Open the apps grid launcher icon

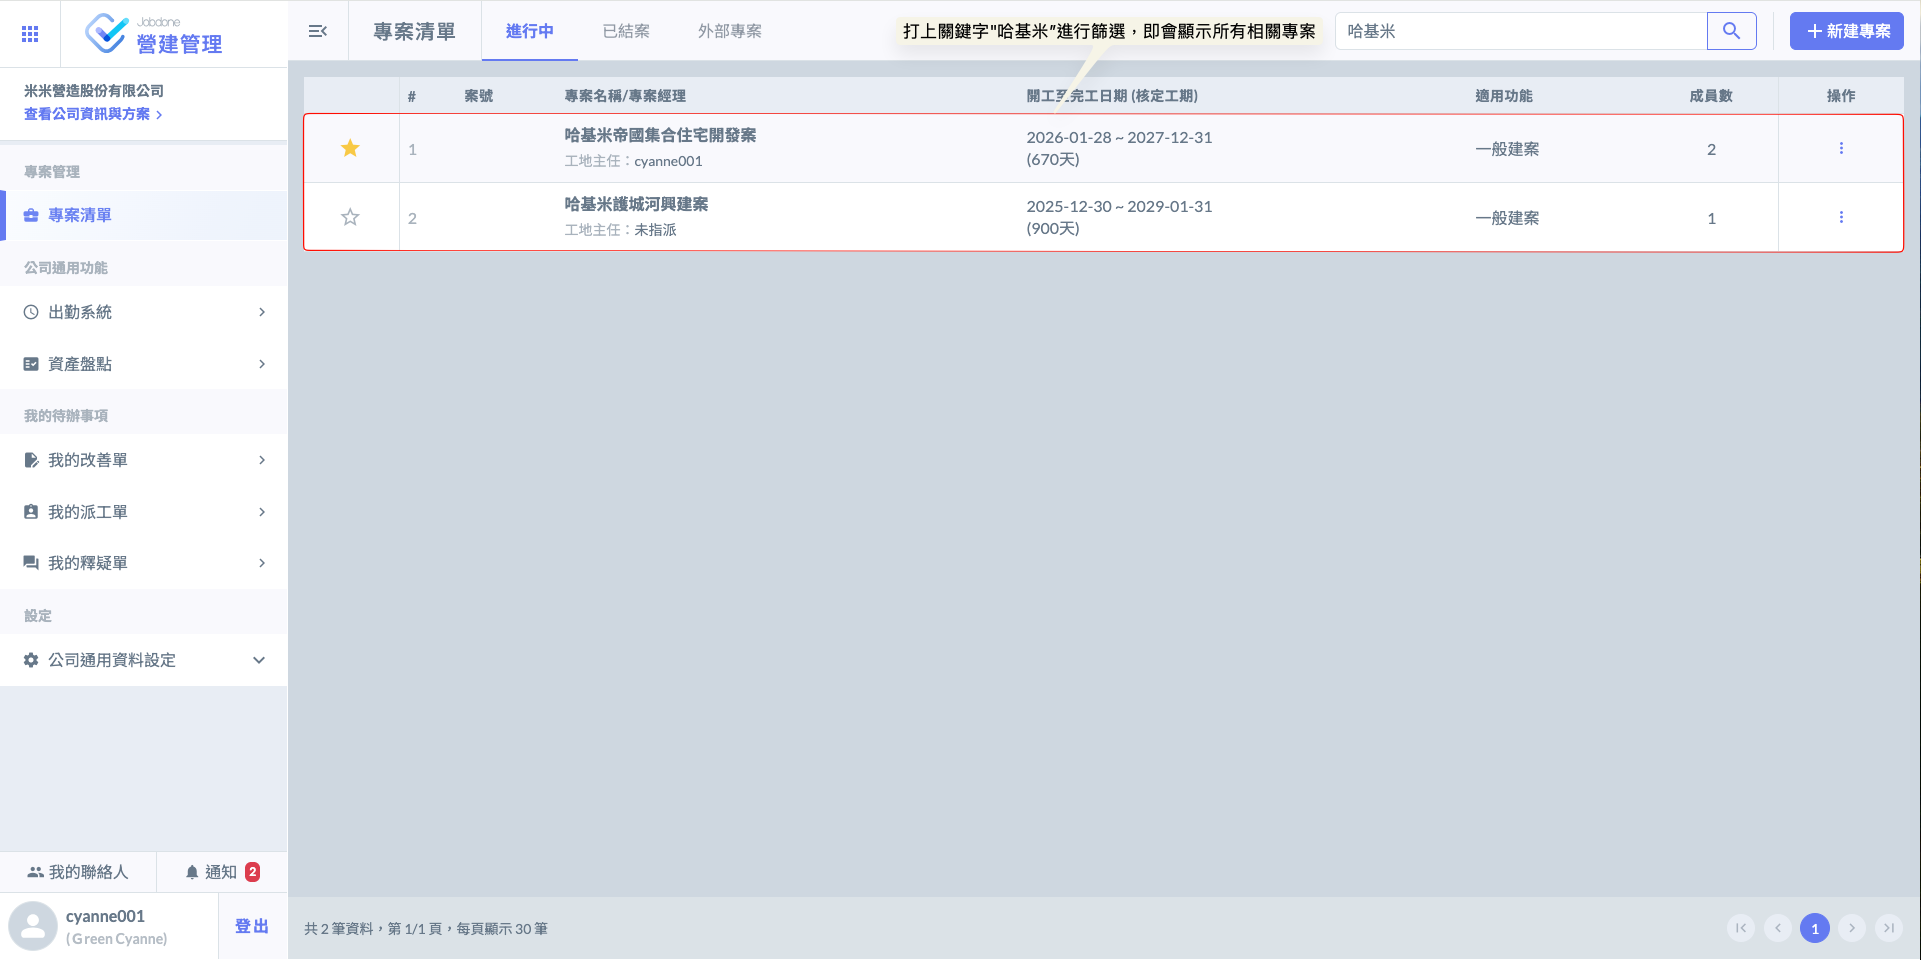[x=30, y=34]
